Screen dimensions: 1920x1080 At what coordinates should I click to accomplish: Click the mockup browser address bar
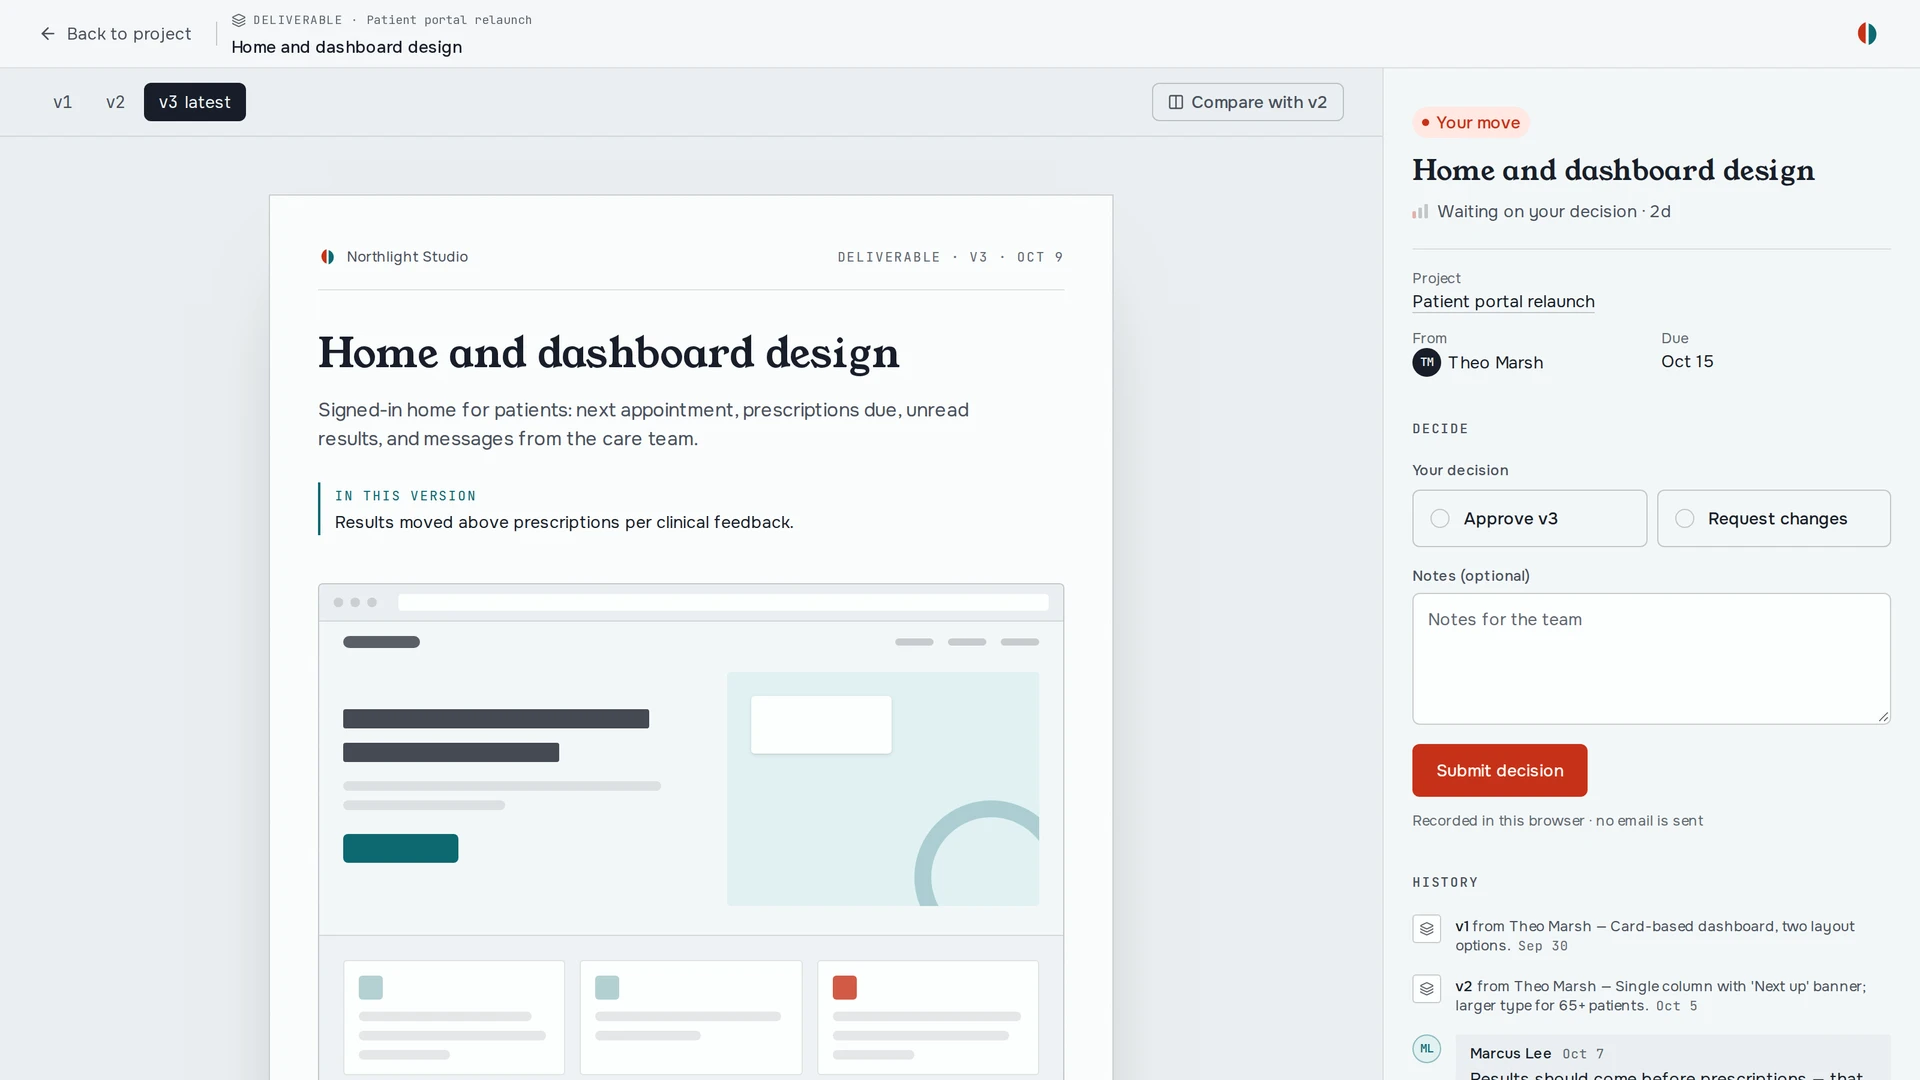[723, 602]
